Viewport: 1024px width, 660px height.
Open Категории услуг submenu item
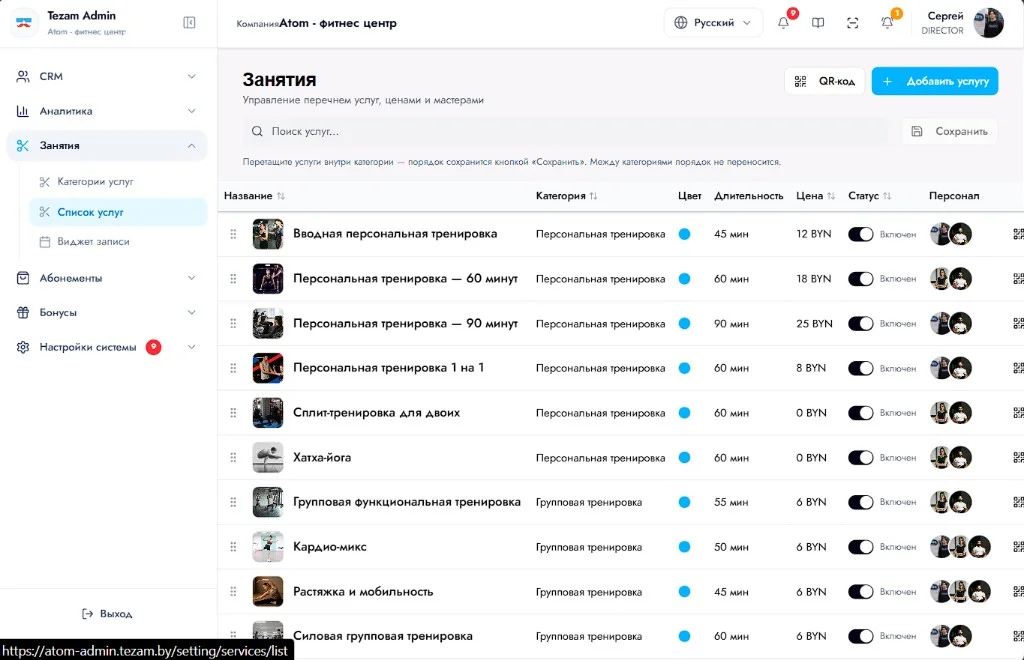tap(118, 181)
